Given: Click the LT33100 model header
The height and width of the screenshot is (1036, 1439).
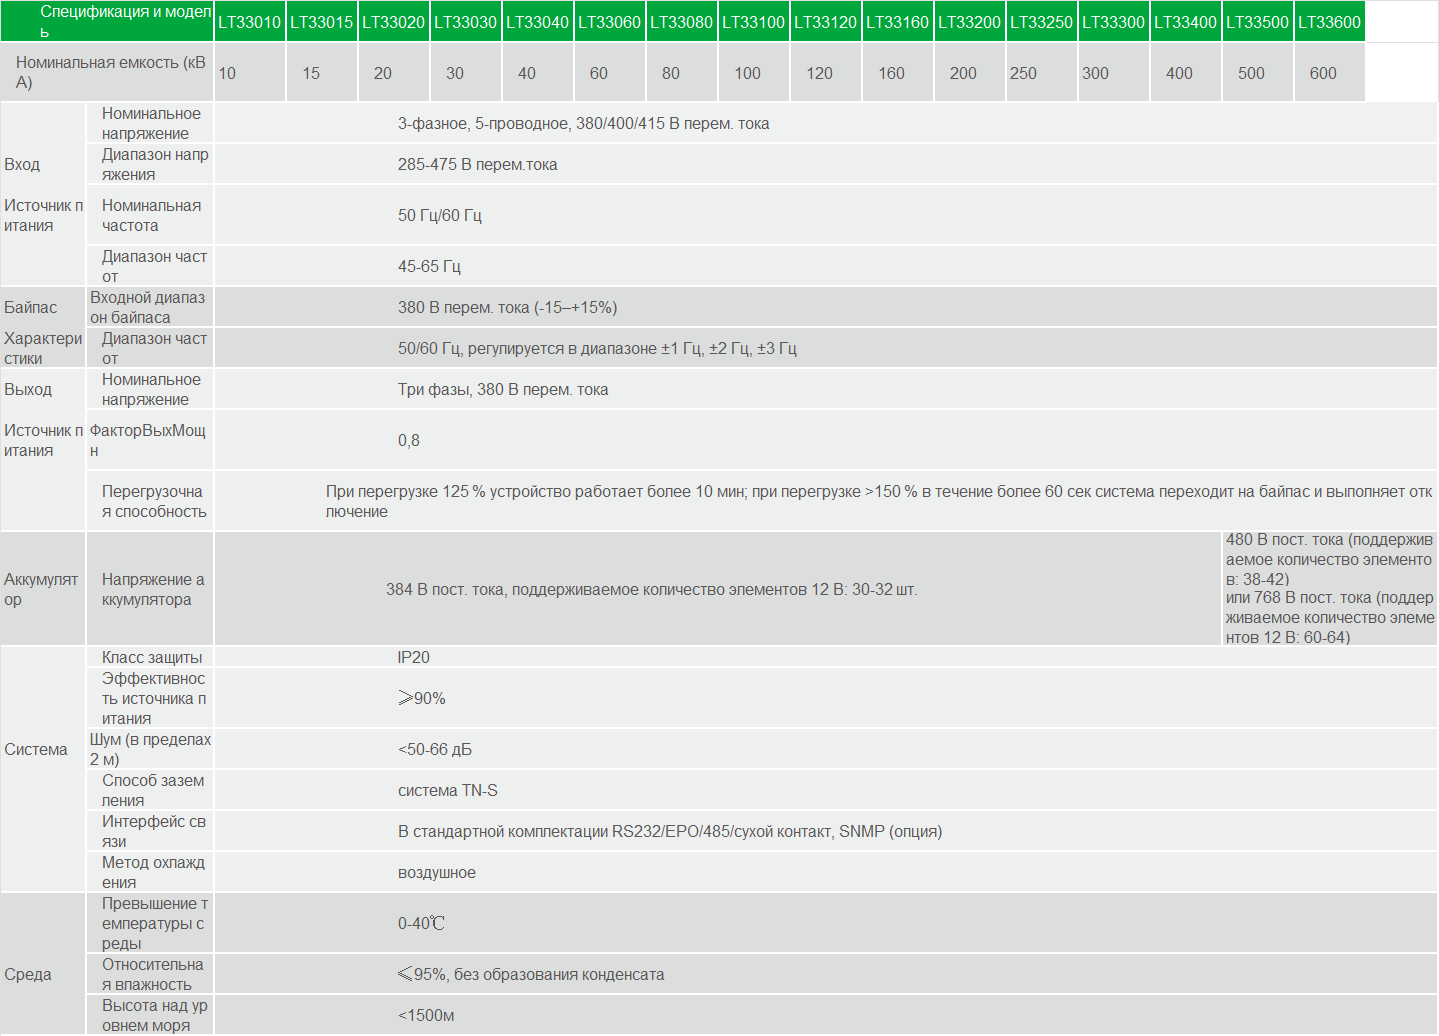Looking at the screenshot, I should click(x=753, y=22).
